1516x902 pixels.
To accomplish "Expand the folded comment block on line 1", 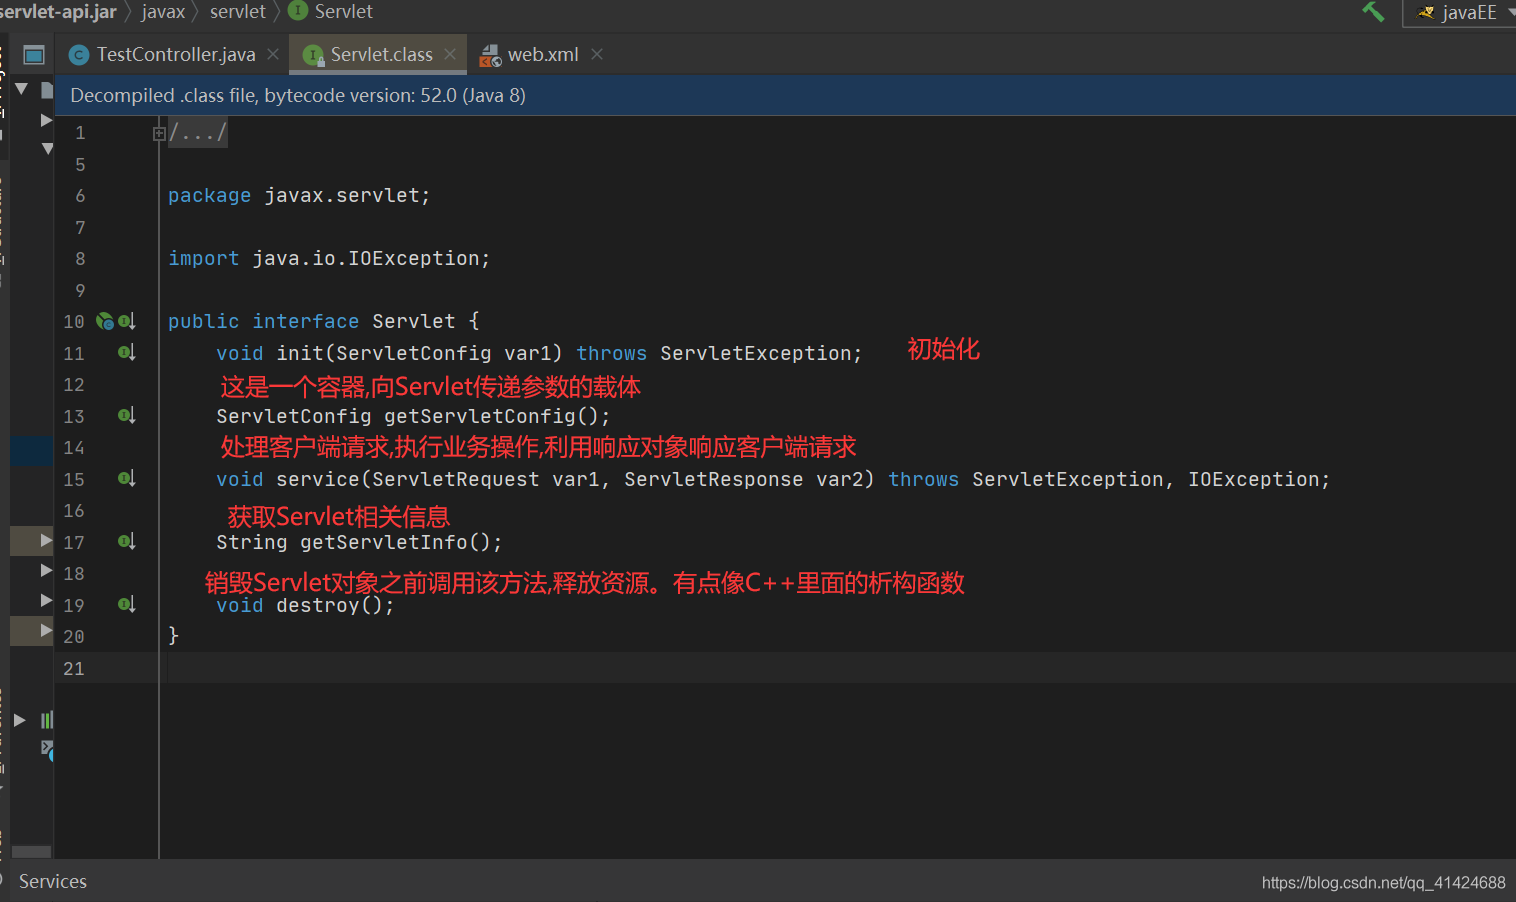I will click(159, 133).
